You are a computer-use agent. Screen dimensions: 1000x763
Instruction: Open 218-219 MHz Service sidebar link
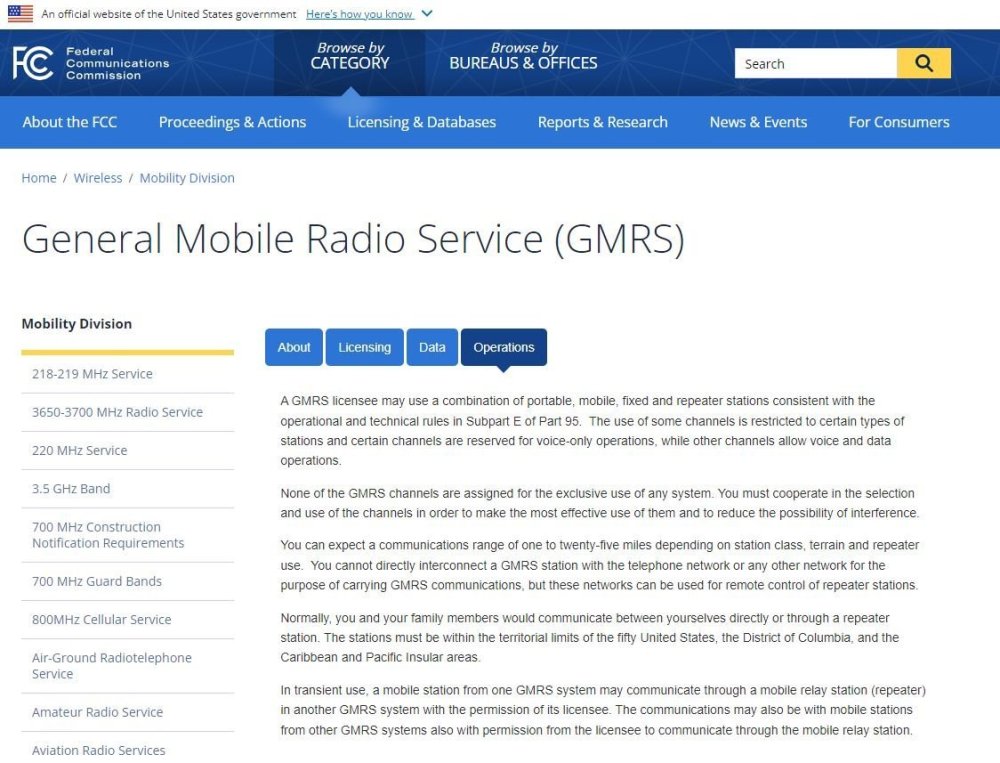pos(92,374)
